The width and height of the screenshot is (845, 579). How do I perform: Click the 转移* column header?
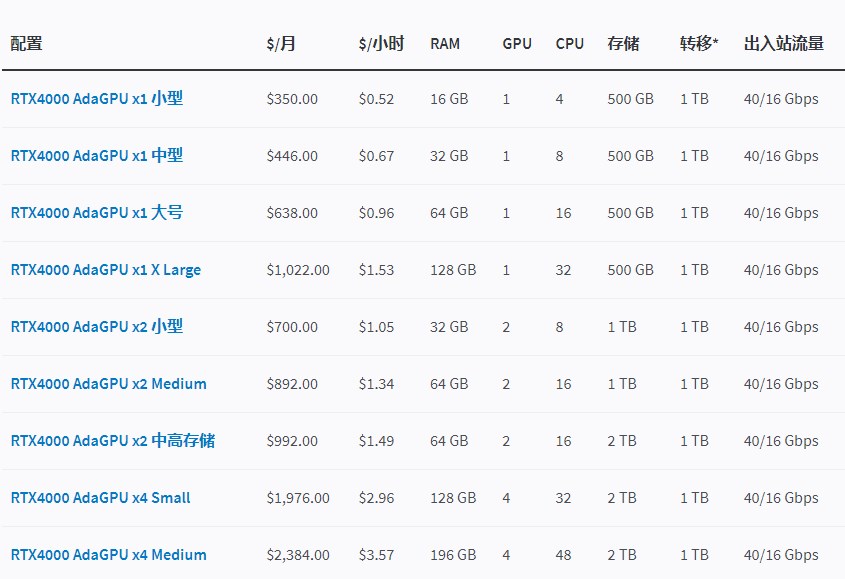coord(699,44)
